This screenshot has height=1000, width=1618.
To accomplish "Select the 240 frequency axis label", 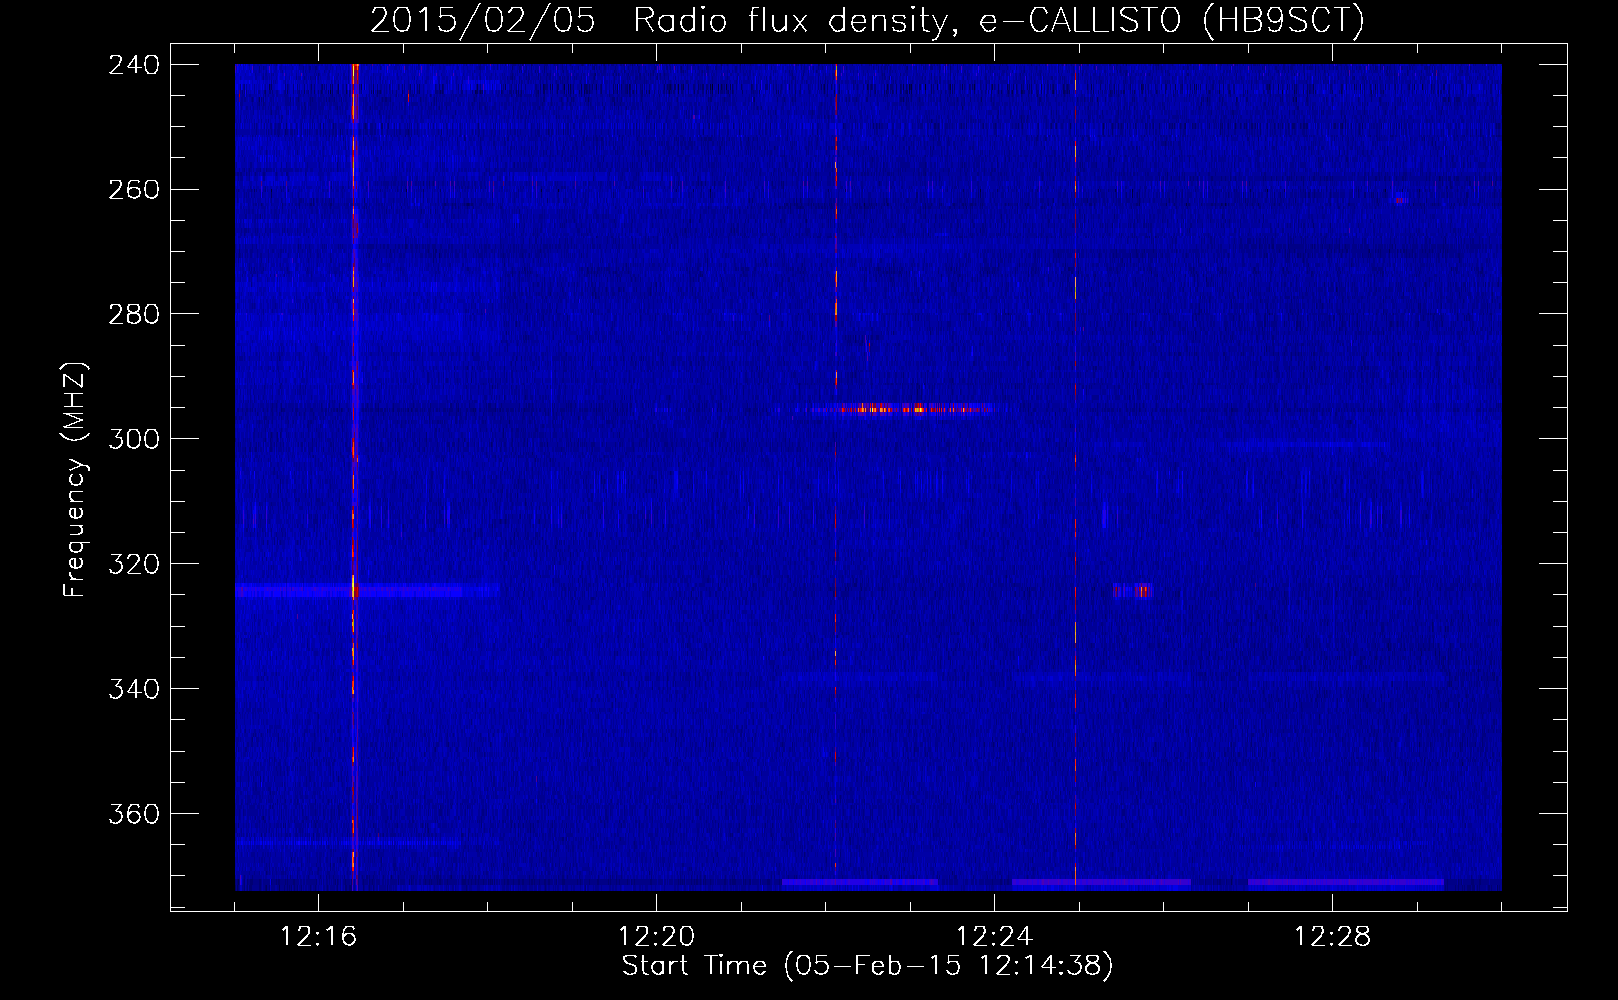I will pos(133,64).
